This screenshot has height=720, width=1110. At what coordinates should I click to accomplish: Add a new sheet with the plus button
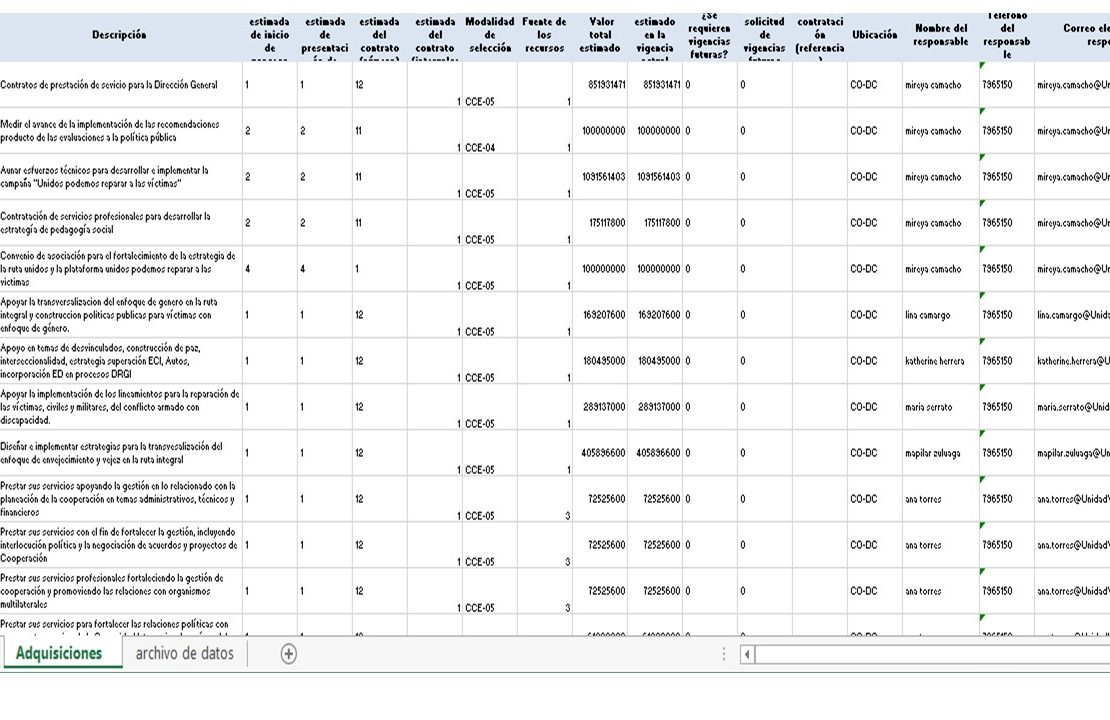click(x=289, y=653)
